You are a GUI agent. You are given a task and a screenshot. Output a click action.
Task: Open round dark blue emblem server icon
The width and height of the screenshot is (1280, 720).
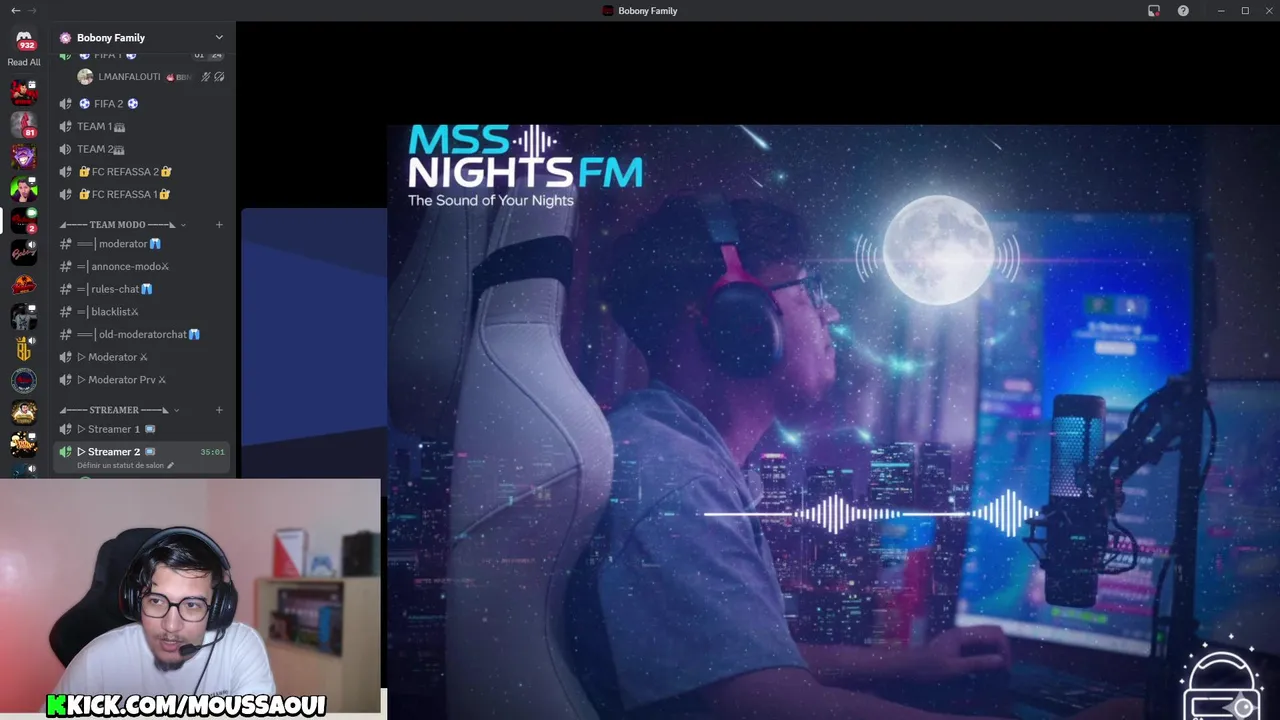pos(24,381)
